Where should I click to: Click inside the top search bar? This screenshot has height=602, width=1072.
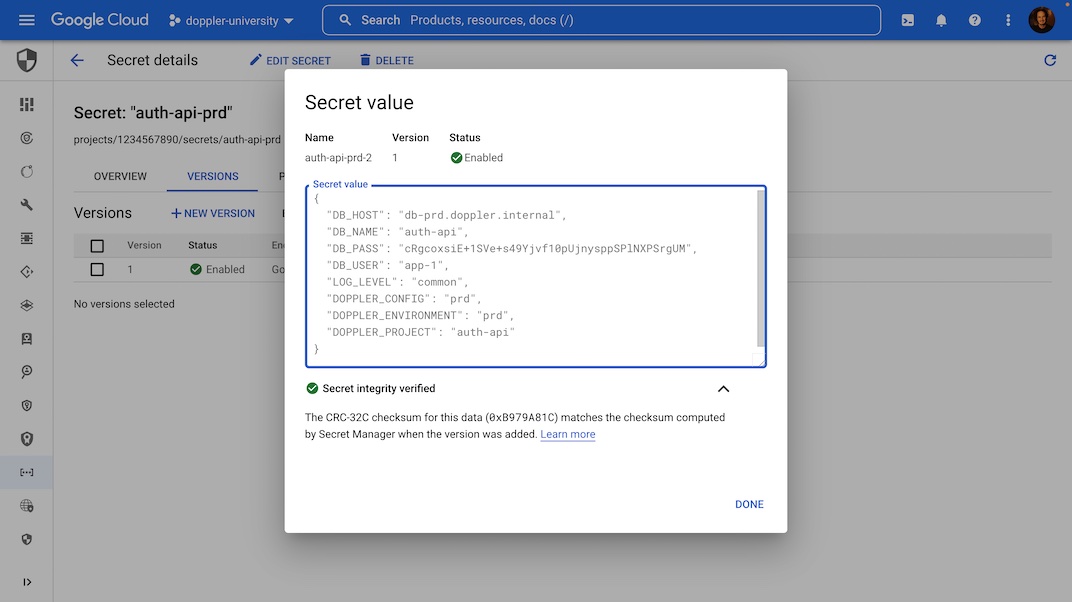(x=600, y=19)
